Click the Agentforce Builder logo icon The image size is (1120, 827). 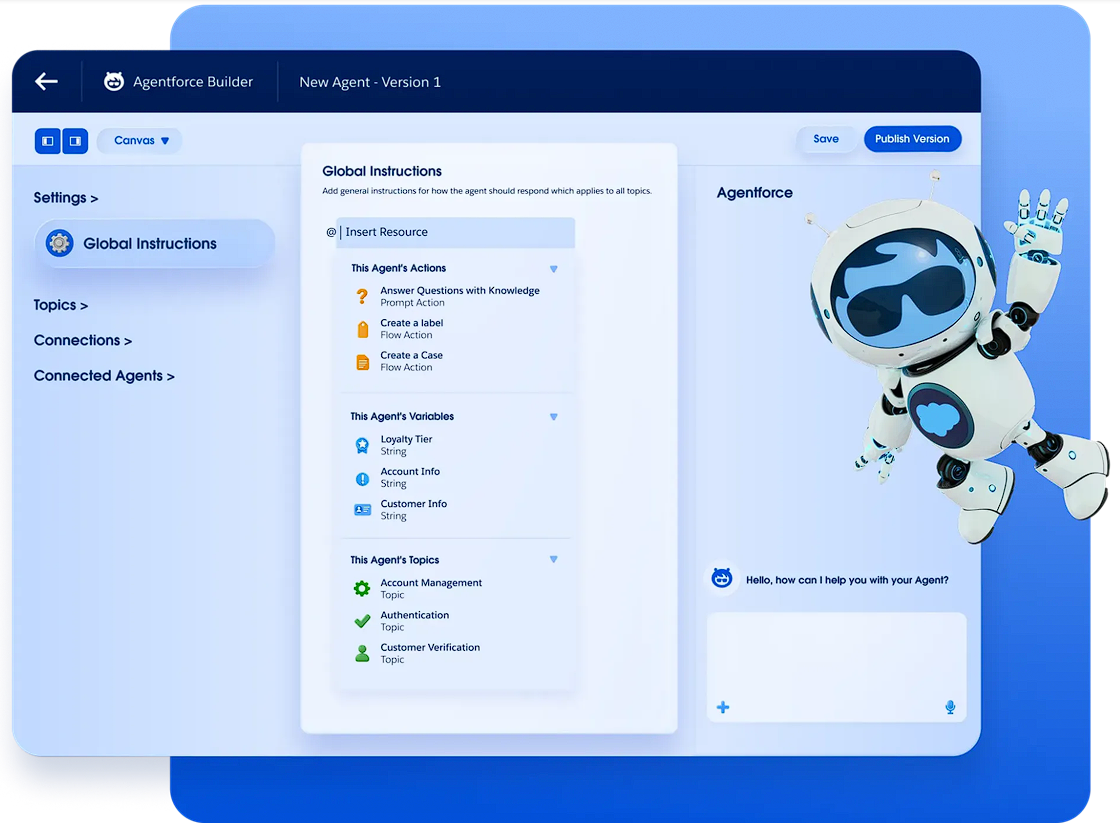[x=114, y=81]
